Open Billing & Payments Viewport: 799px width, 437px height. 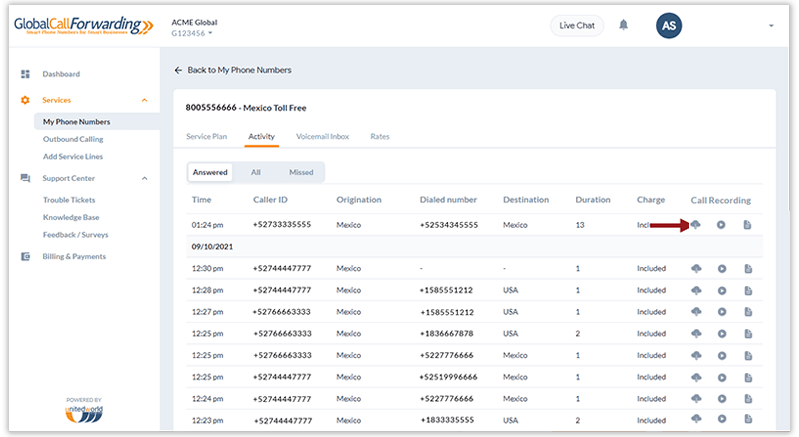74,256
